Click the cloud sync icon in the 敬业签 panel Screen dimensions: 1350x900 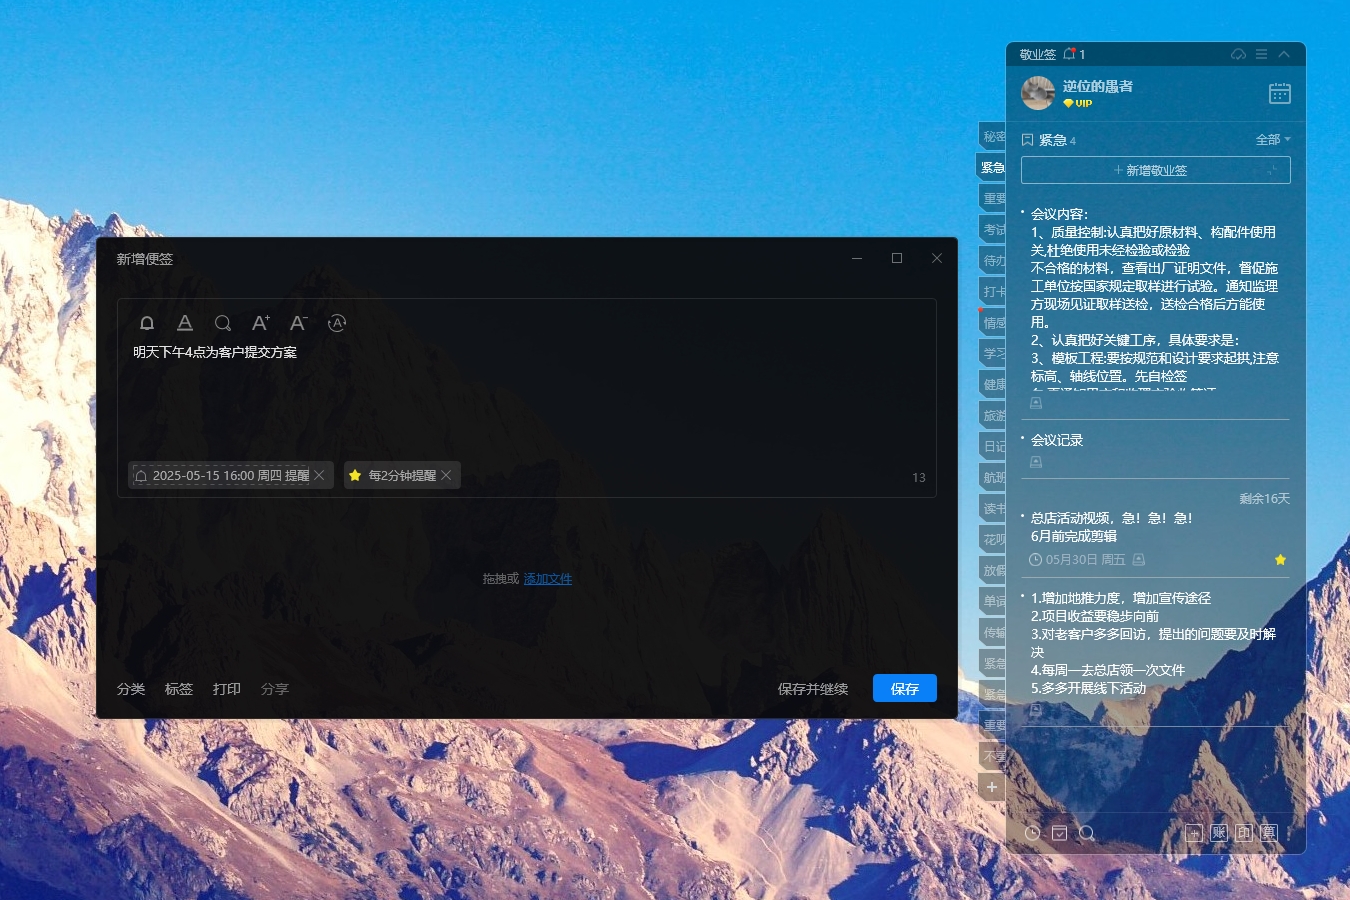click(1238, 54)
